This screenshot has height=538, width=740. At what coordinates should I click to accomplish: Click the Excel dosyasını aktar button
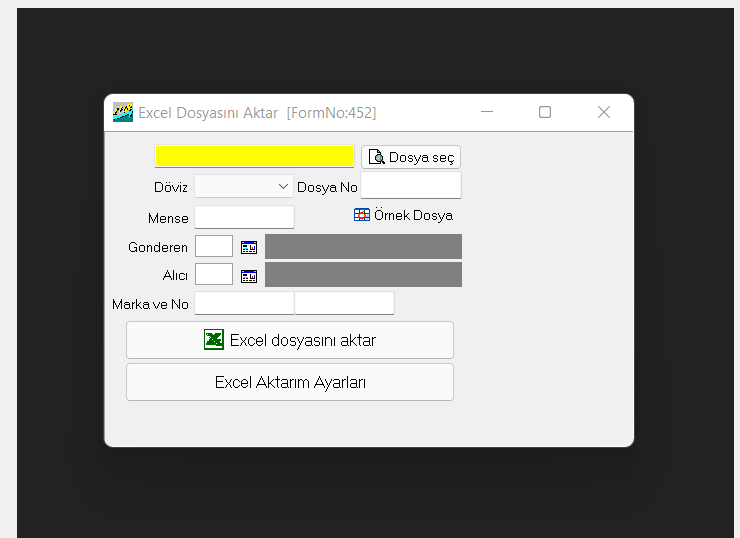(290, 340)
